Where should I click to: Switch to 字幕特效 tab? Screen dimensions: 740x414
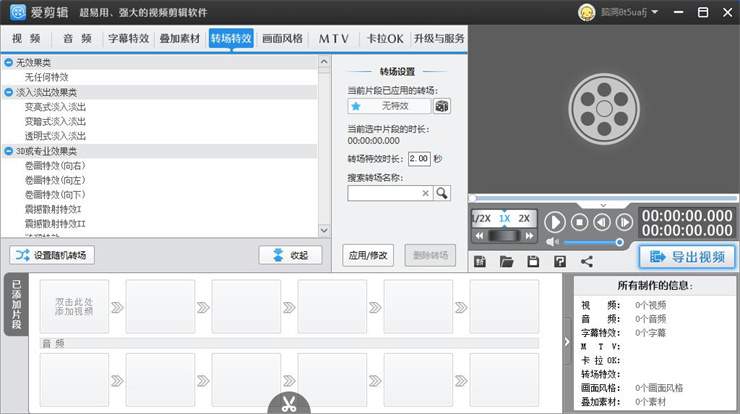coord(128,38)
